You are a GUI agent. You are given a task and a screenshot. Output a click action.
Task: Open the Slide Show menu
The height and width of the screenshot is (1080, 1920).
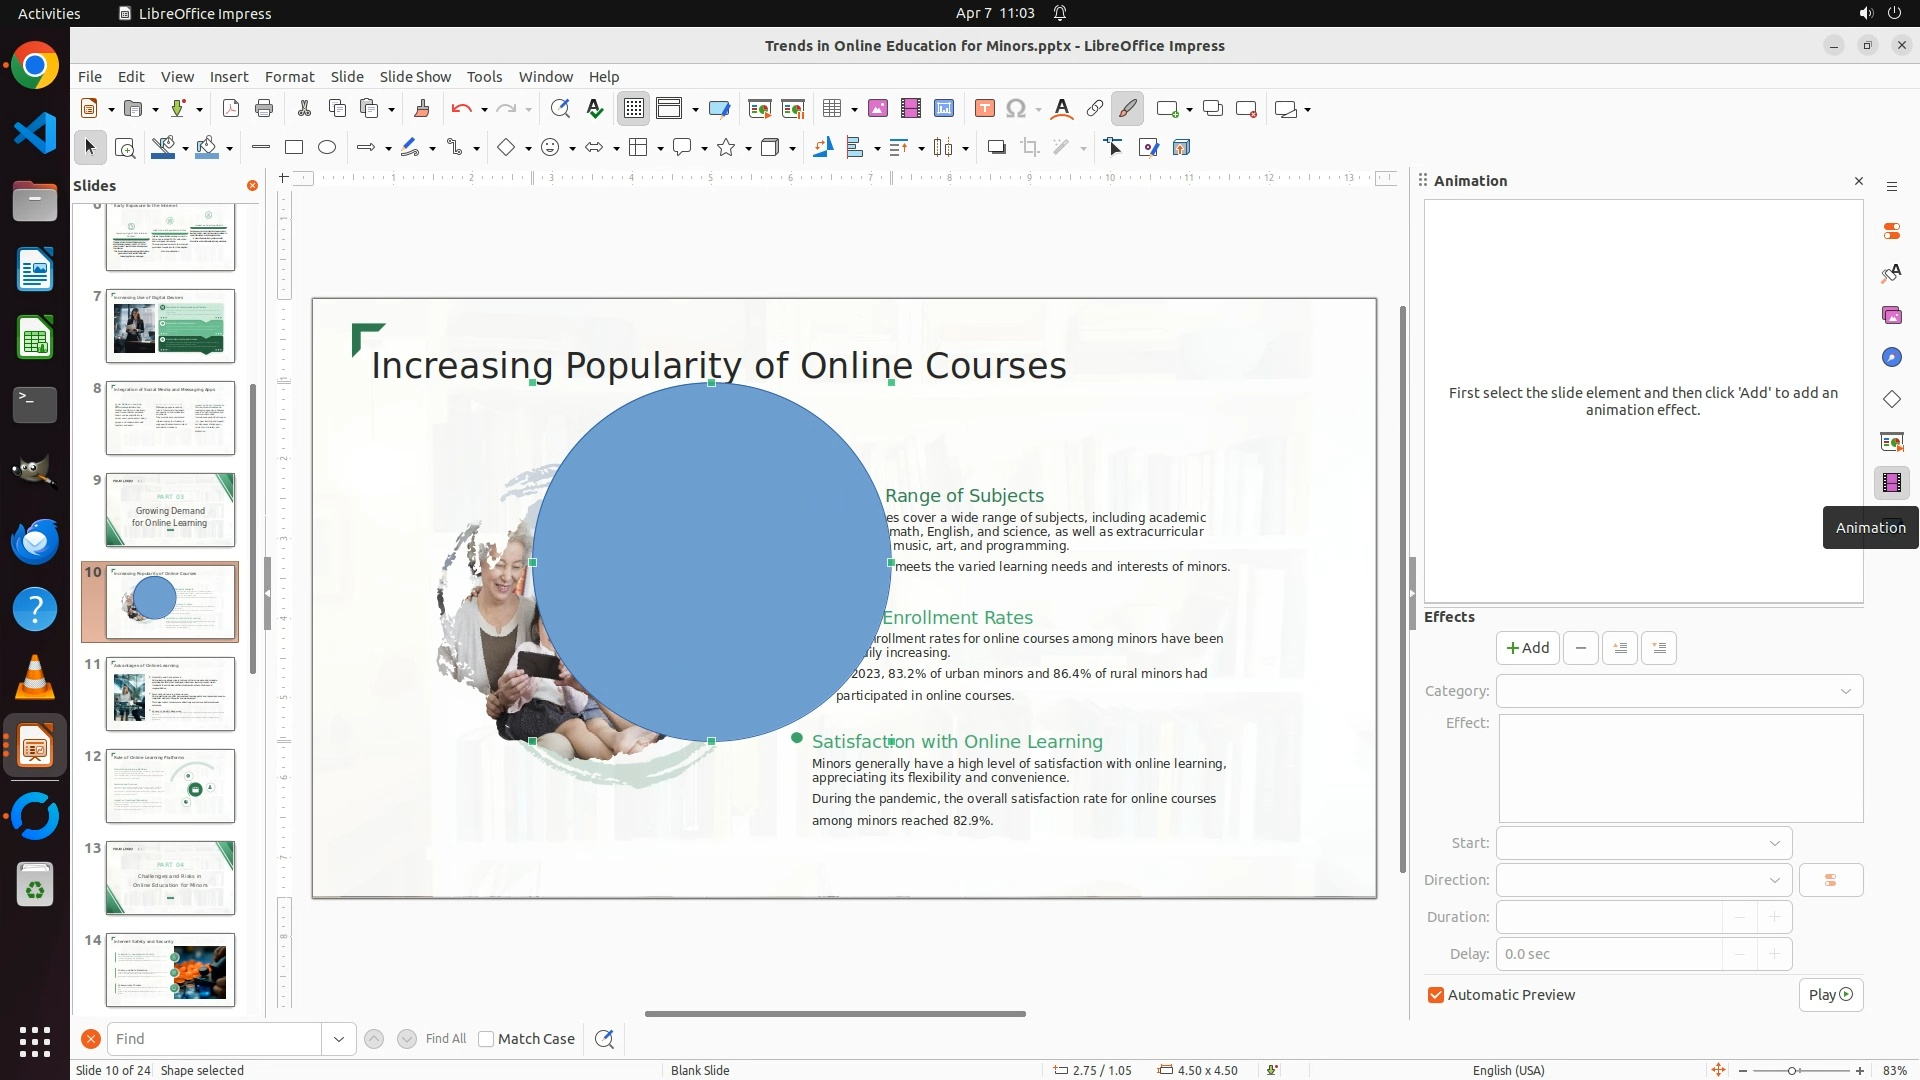(415, 77)
